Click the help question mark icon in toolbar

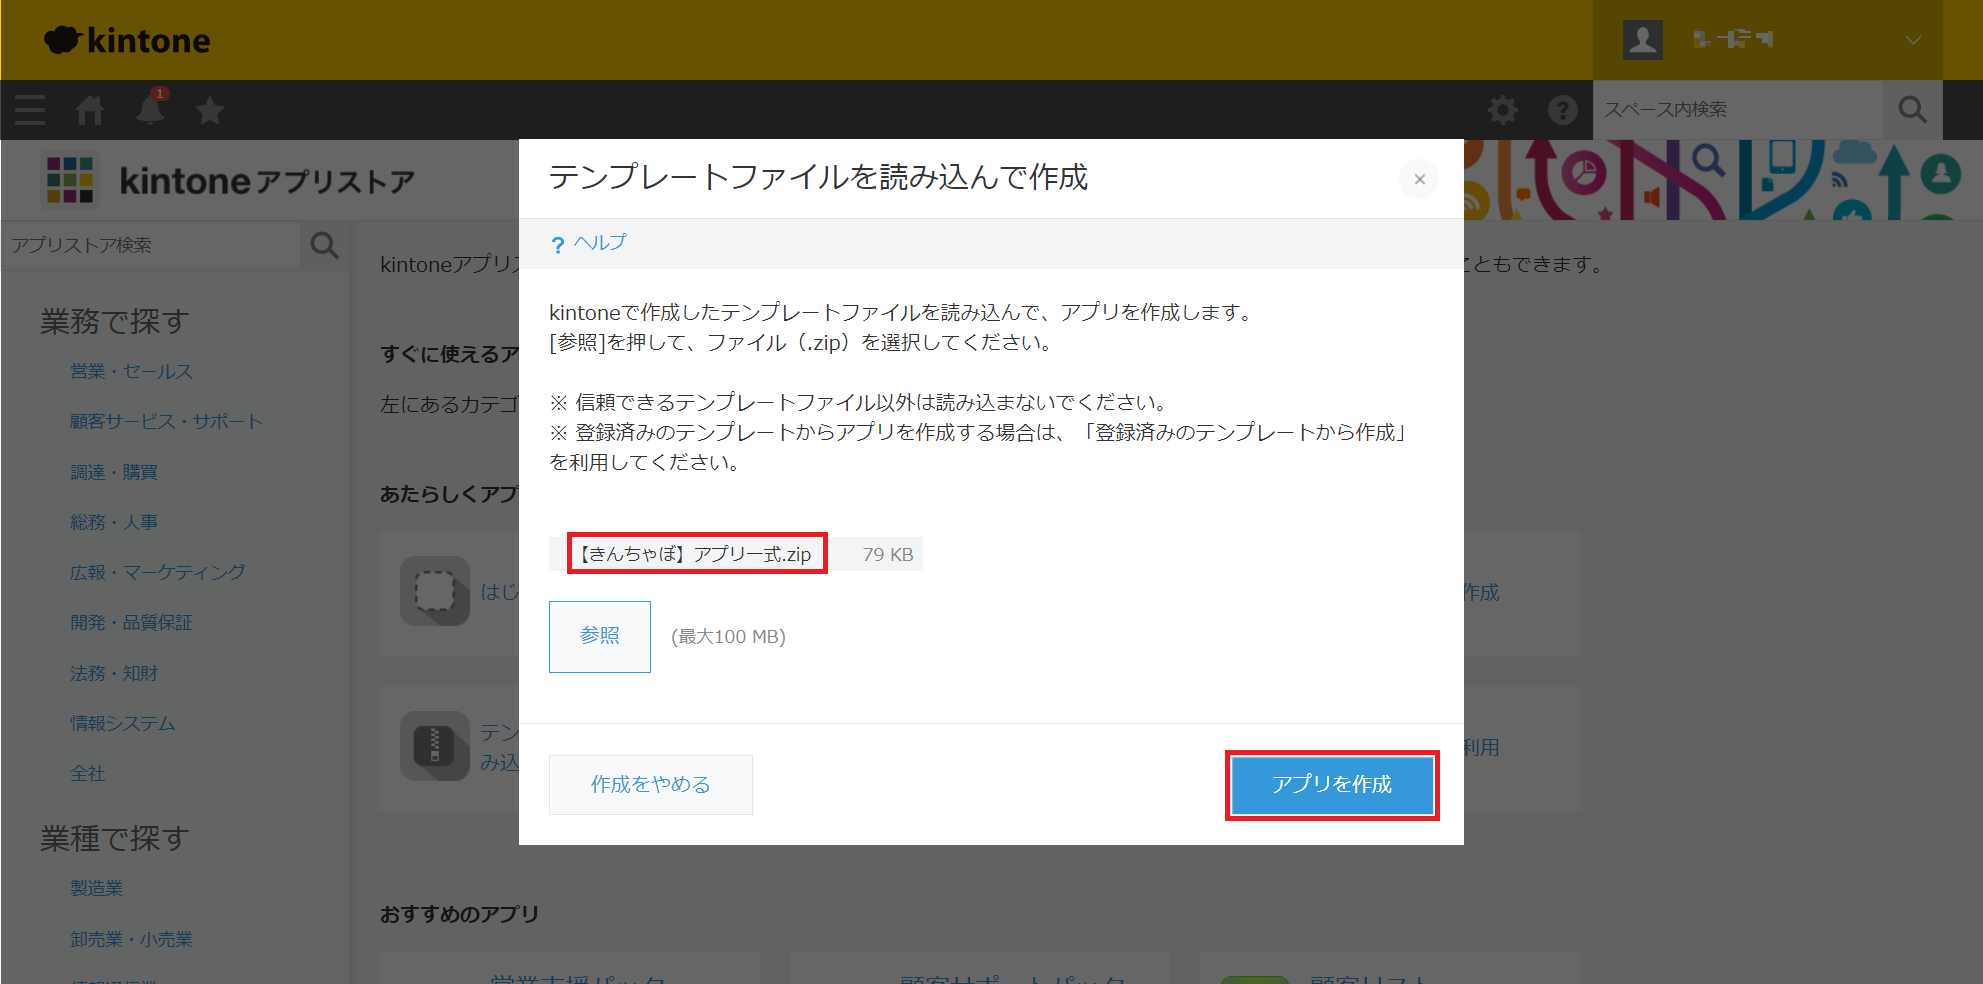tap(1562, 110)
